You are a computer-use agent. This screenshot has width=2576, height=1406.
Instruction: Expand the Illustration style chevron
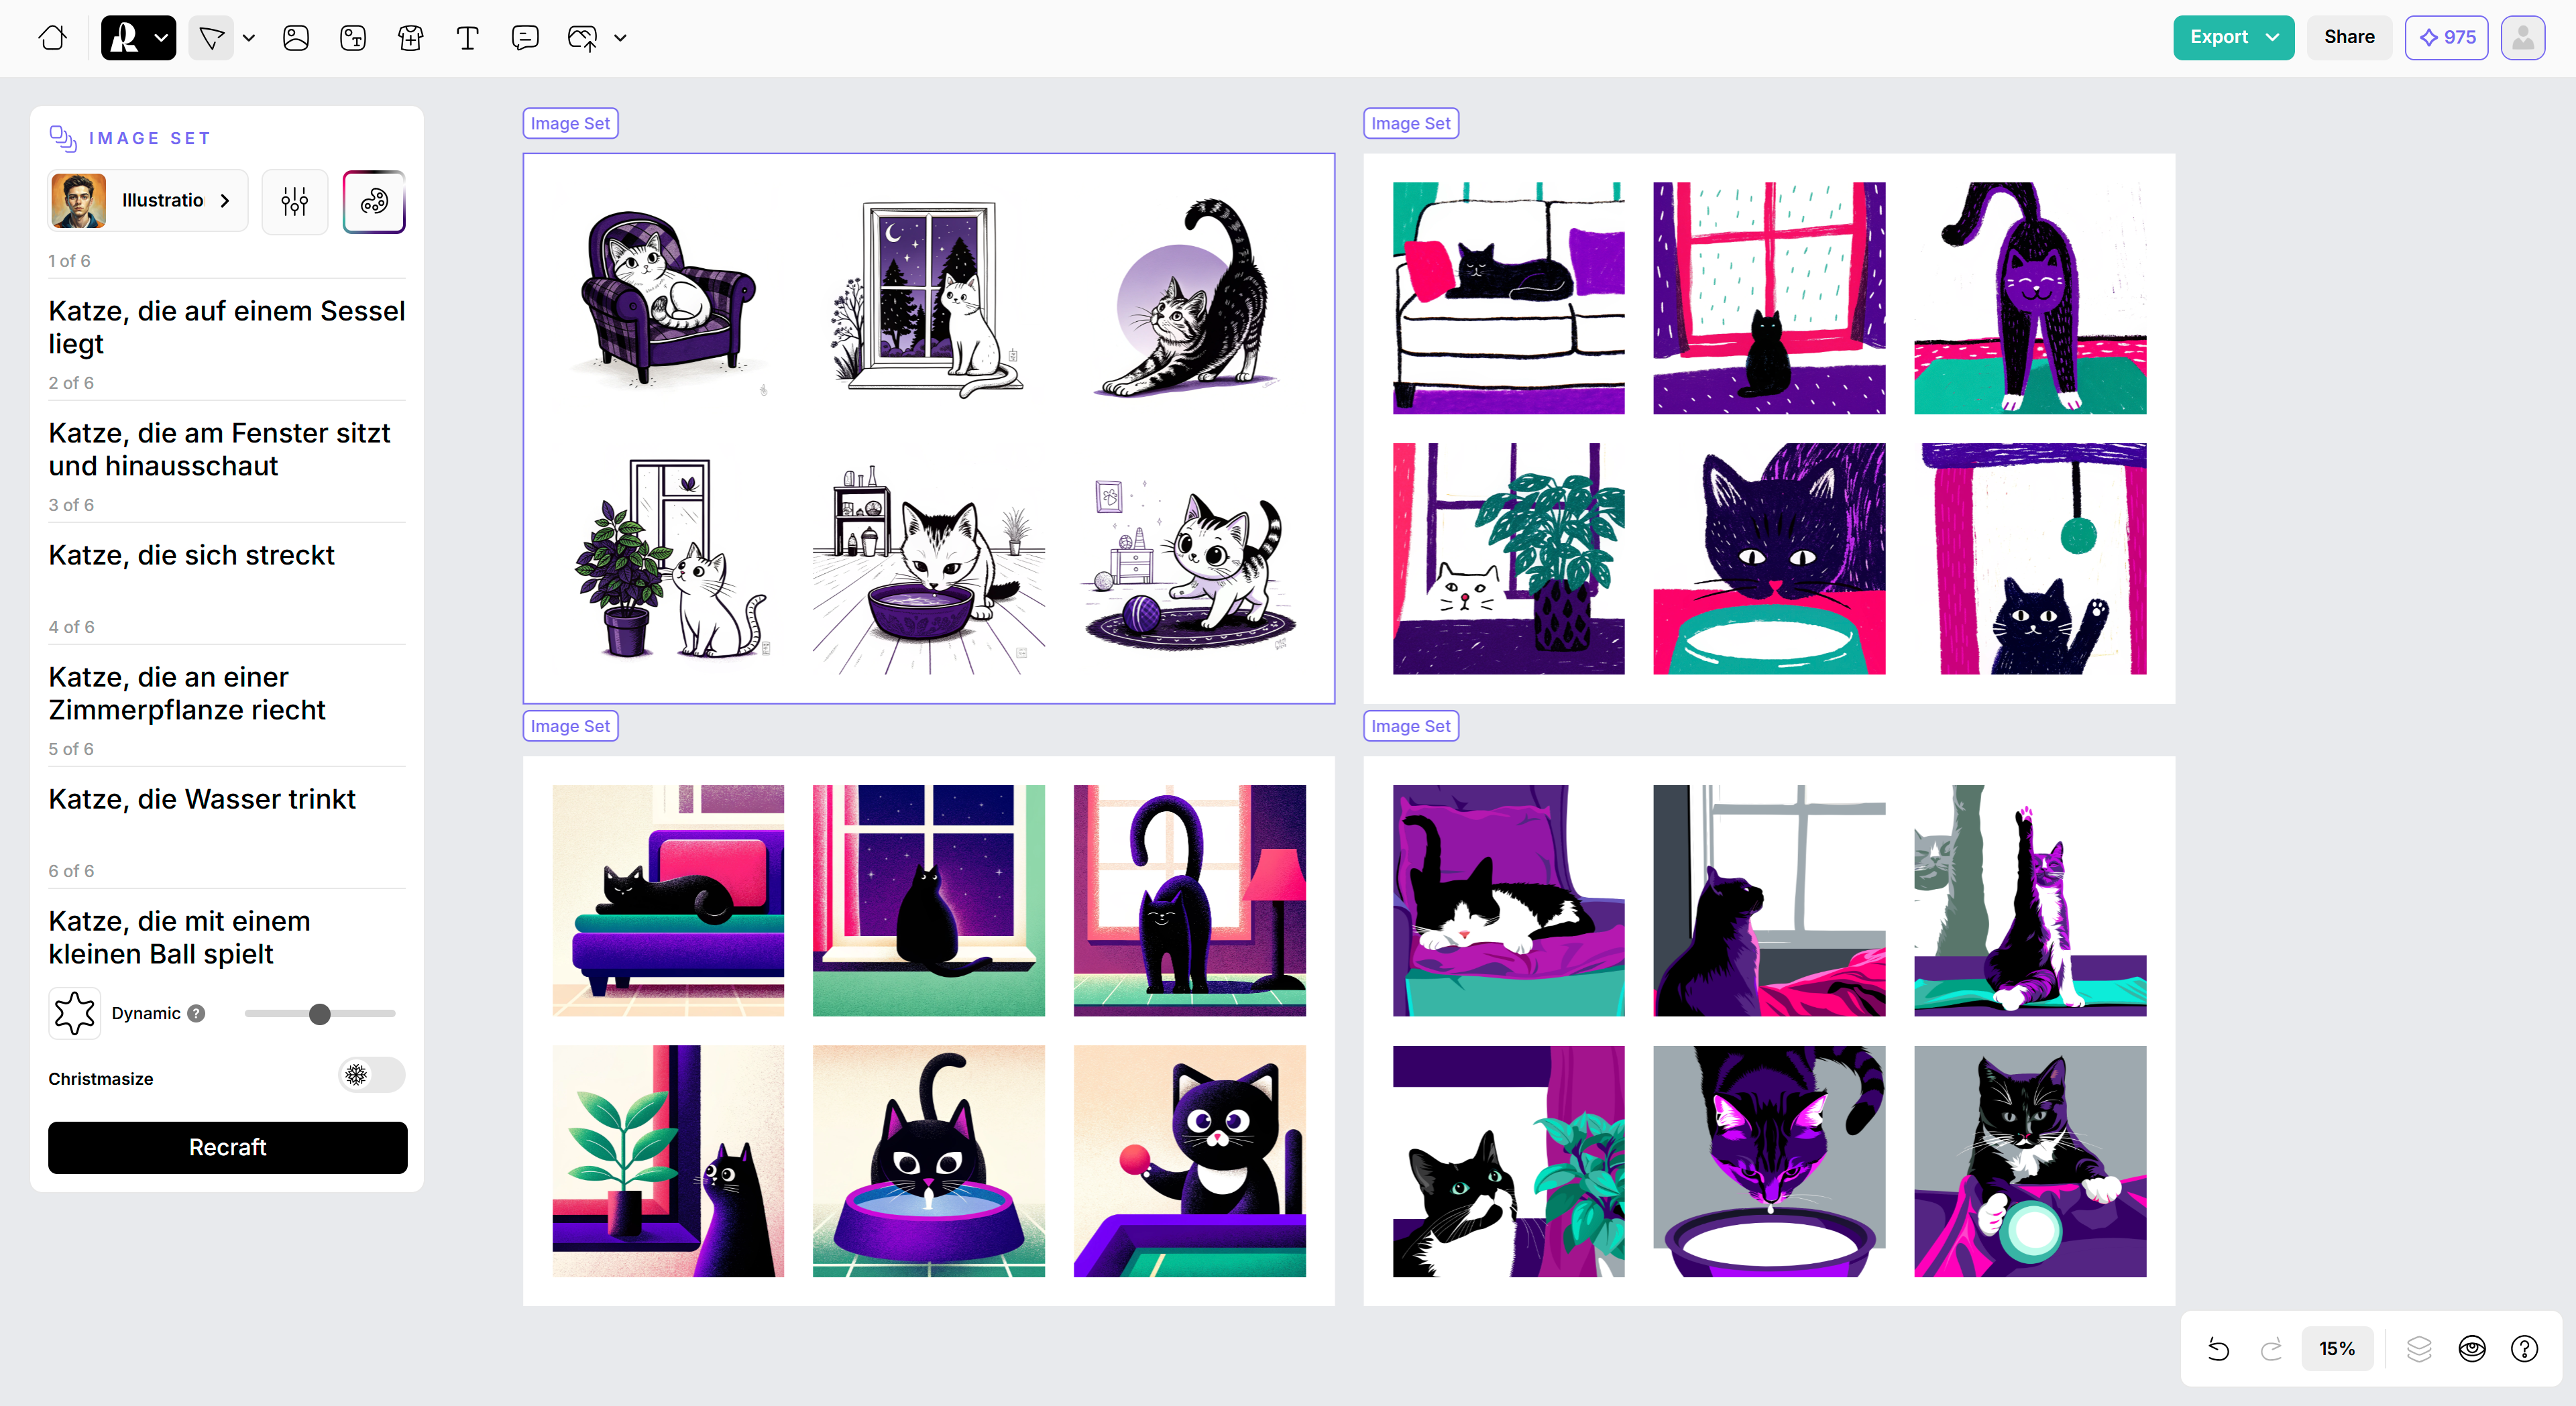224,200
